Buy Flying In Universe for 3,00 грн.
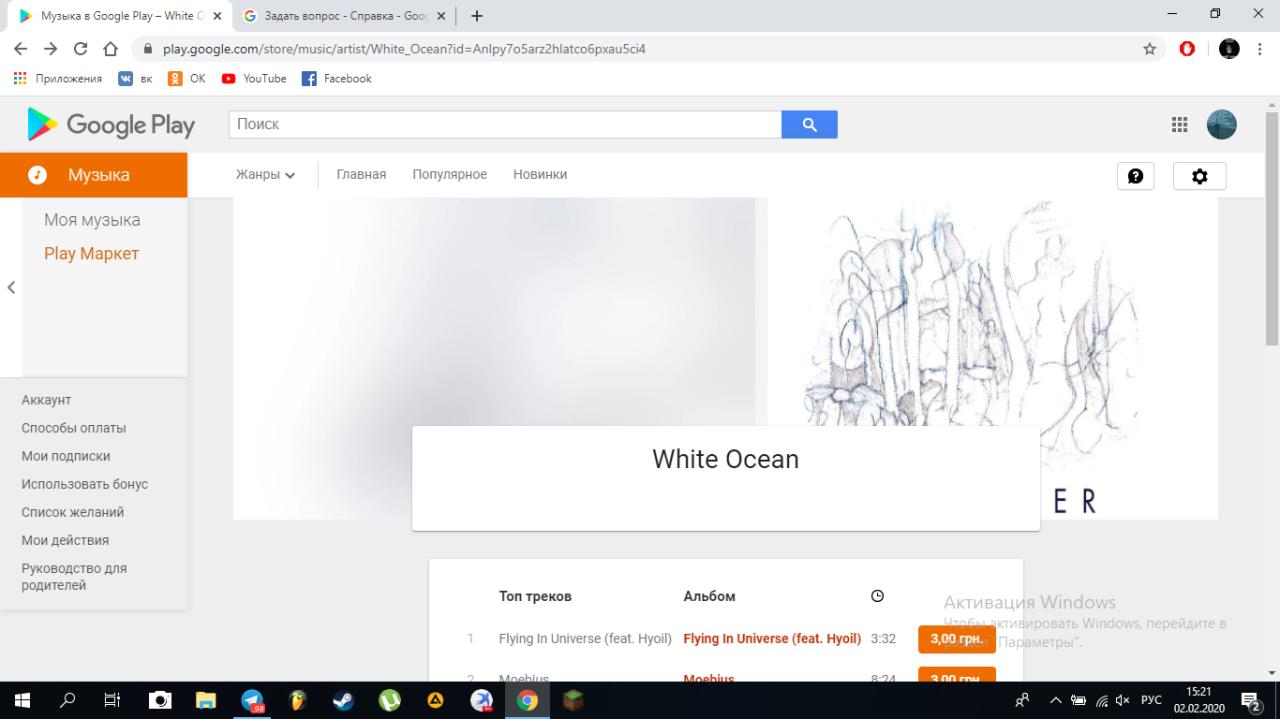The height and width of the screenshot is (719, 1280). (957, 639)
